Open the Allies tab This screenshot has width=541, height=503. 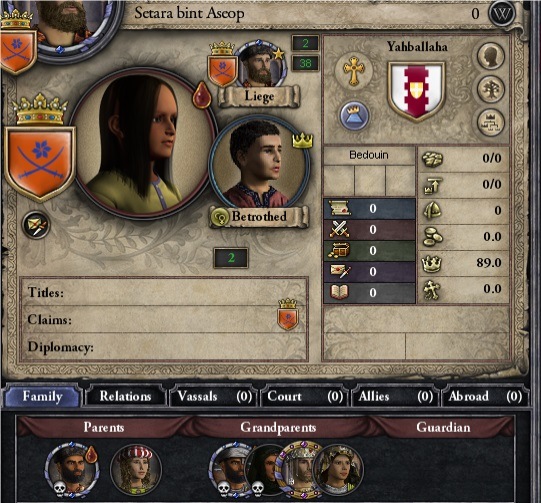click(x=395, y=396)
